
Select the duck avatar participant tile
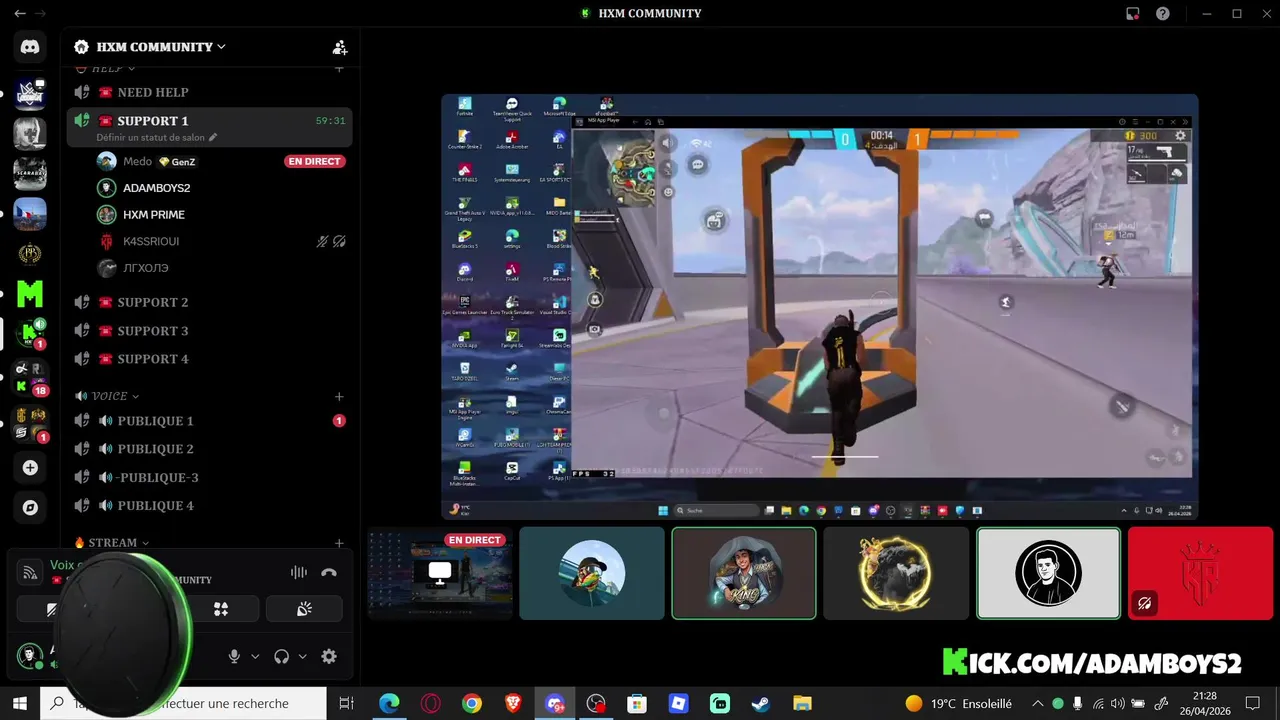coord(592,574)
